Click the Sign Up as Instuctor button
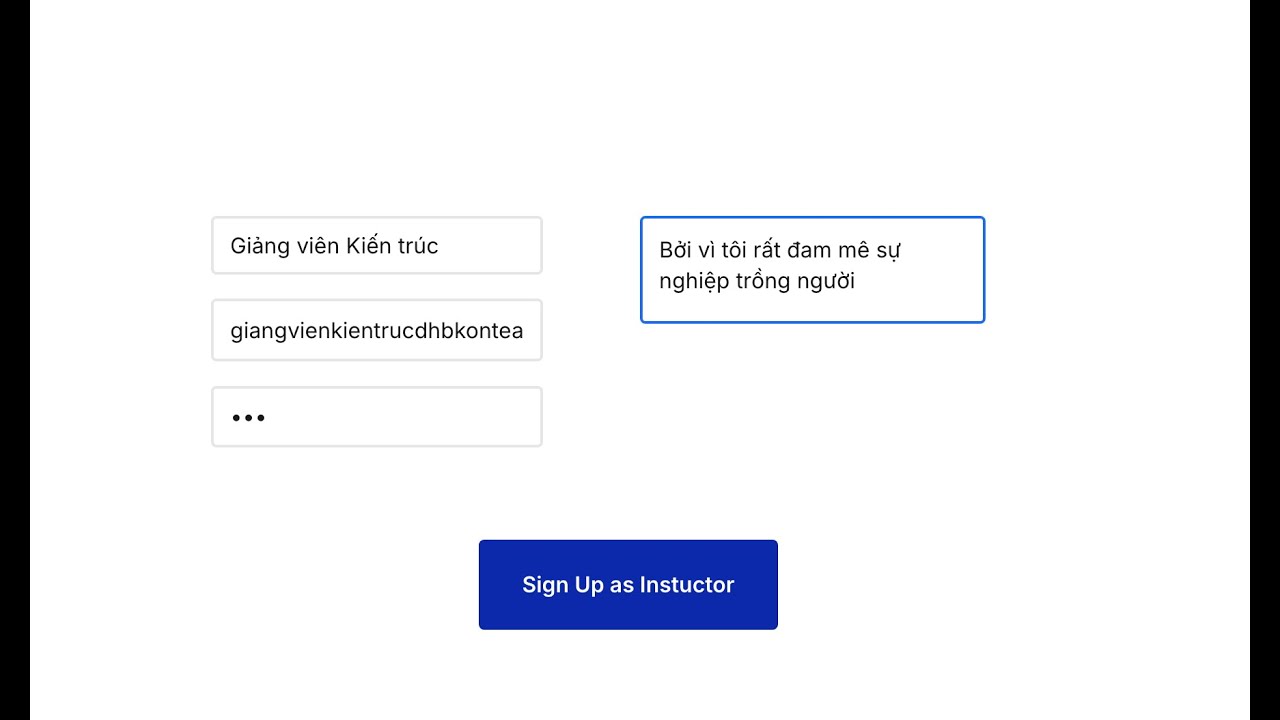The height and width of the screenshot is (720, 1280). (x=628, y=585)
